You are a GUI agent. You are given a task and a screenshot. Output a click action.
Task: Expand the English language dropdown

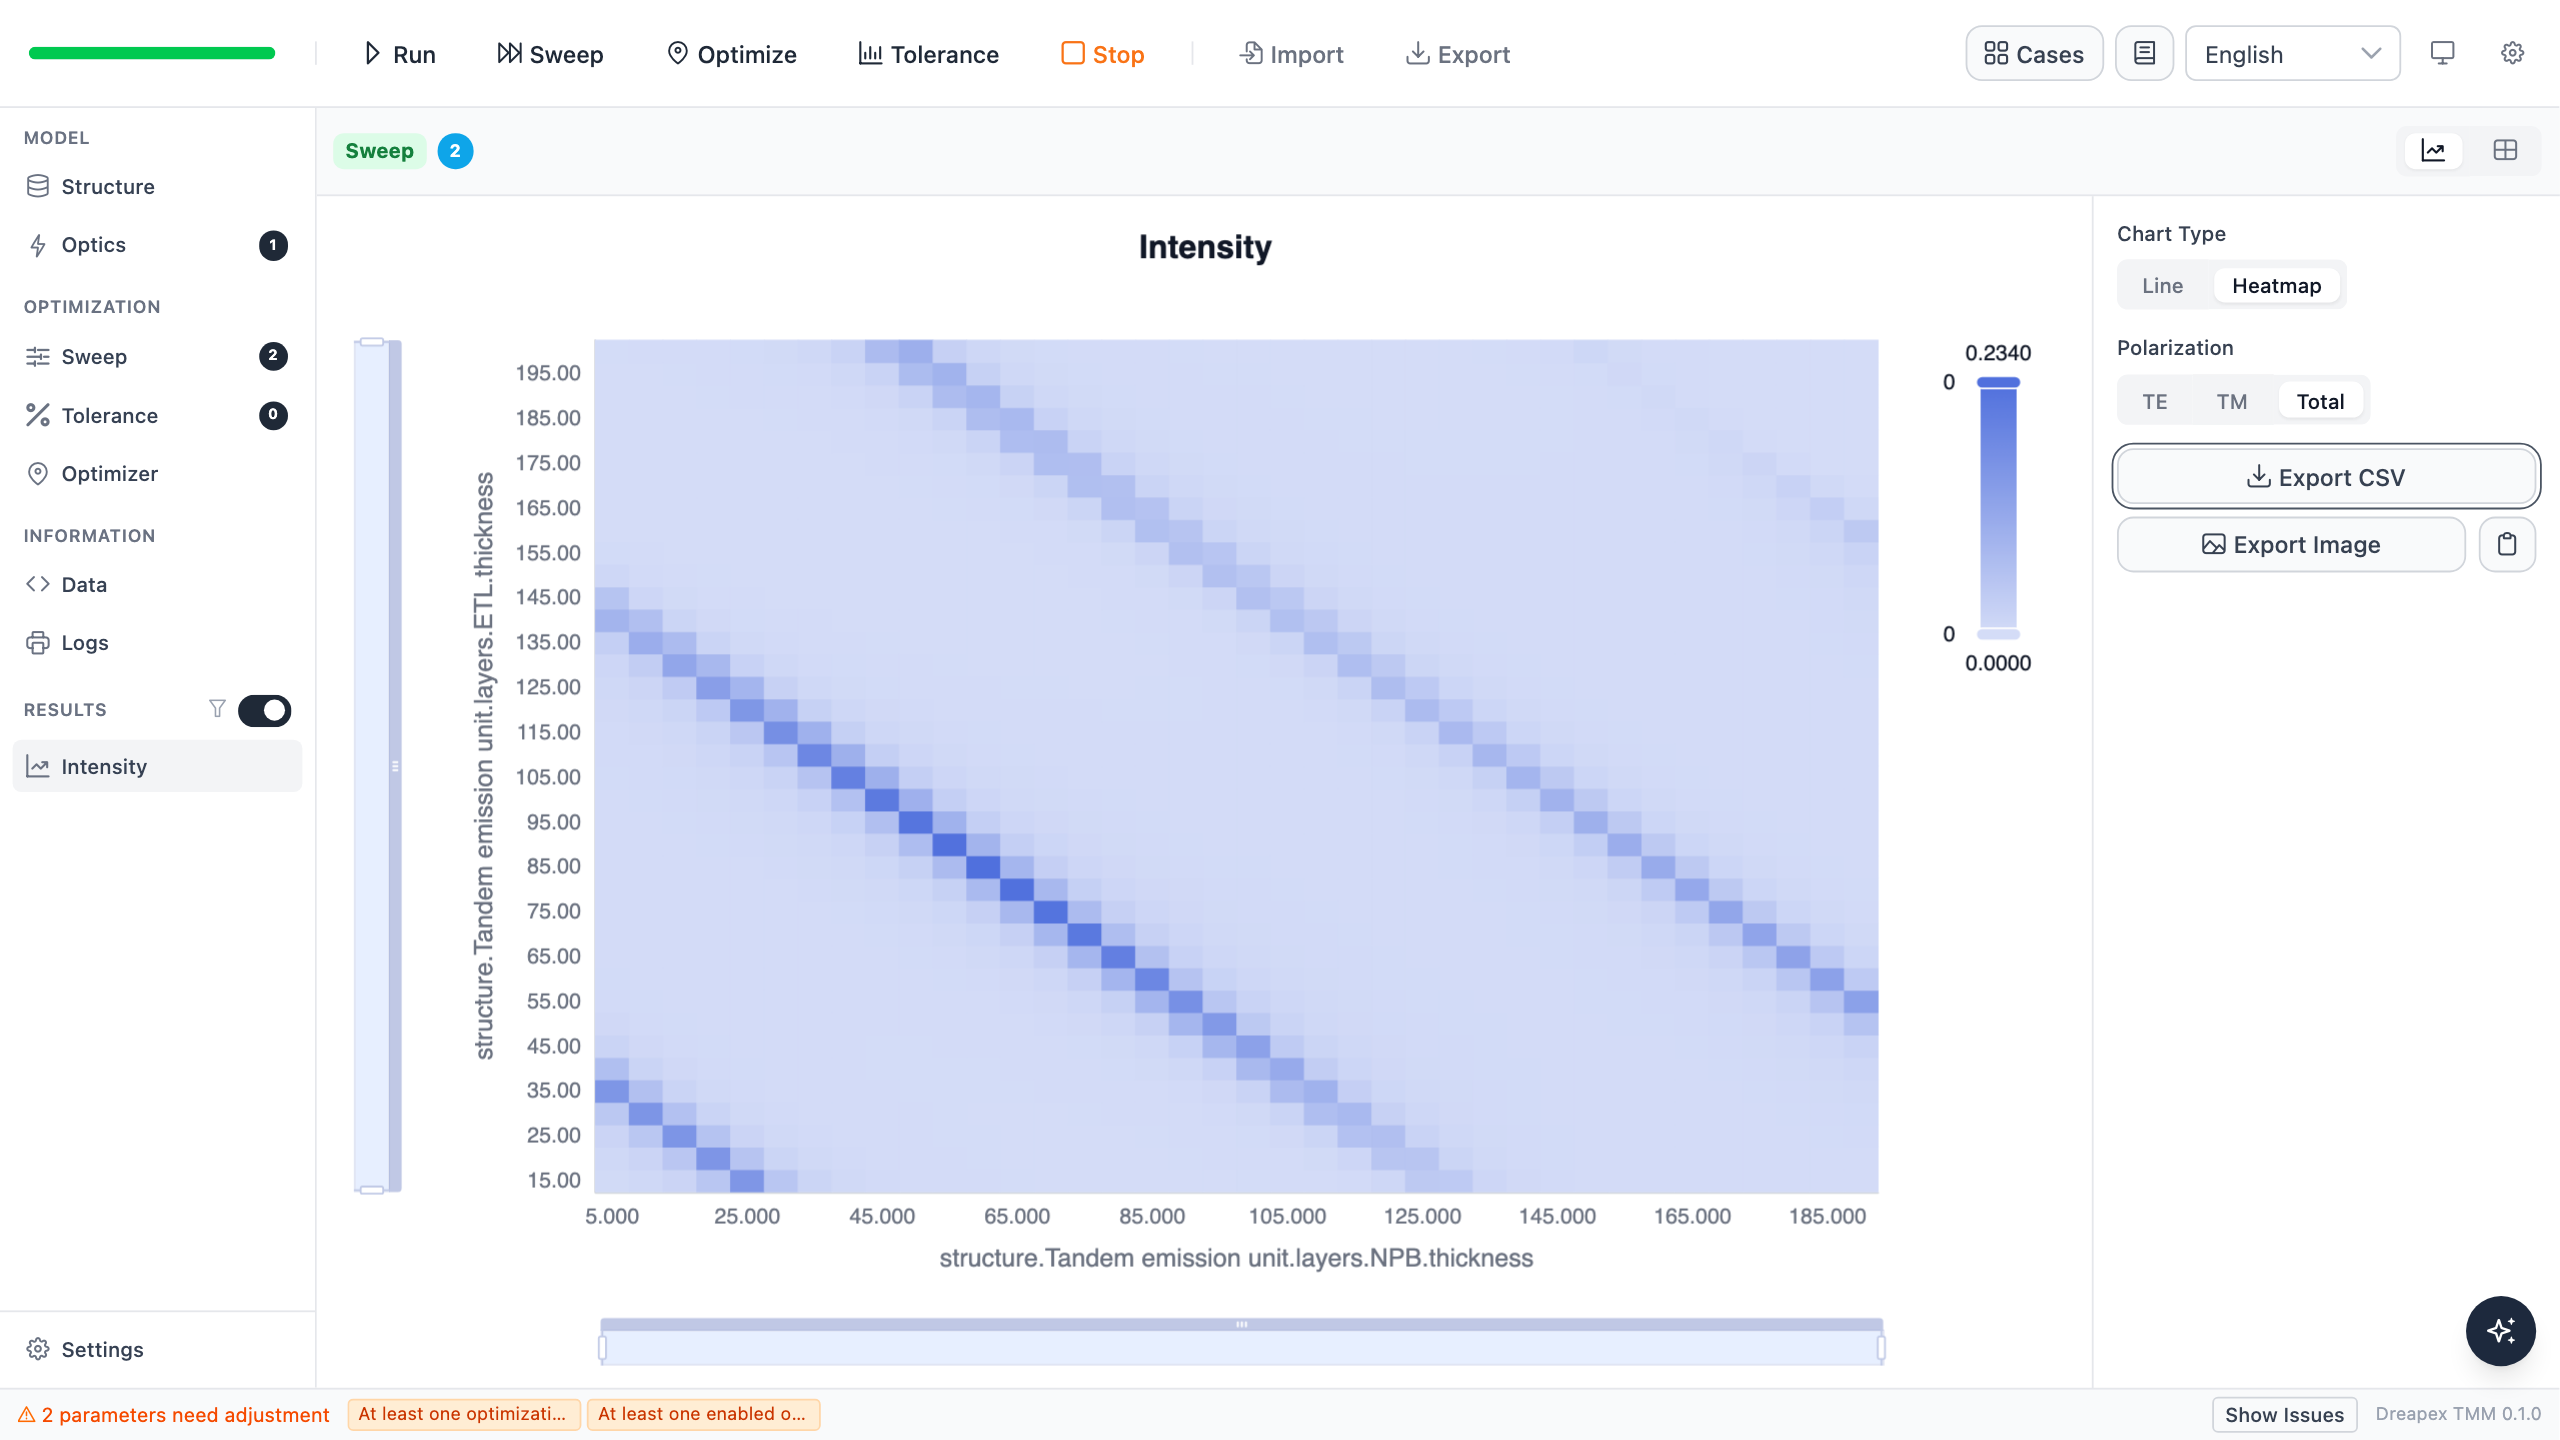pyautogui.click(x=2292, y=54)
